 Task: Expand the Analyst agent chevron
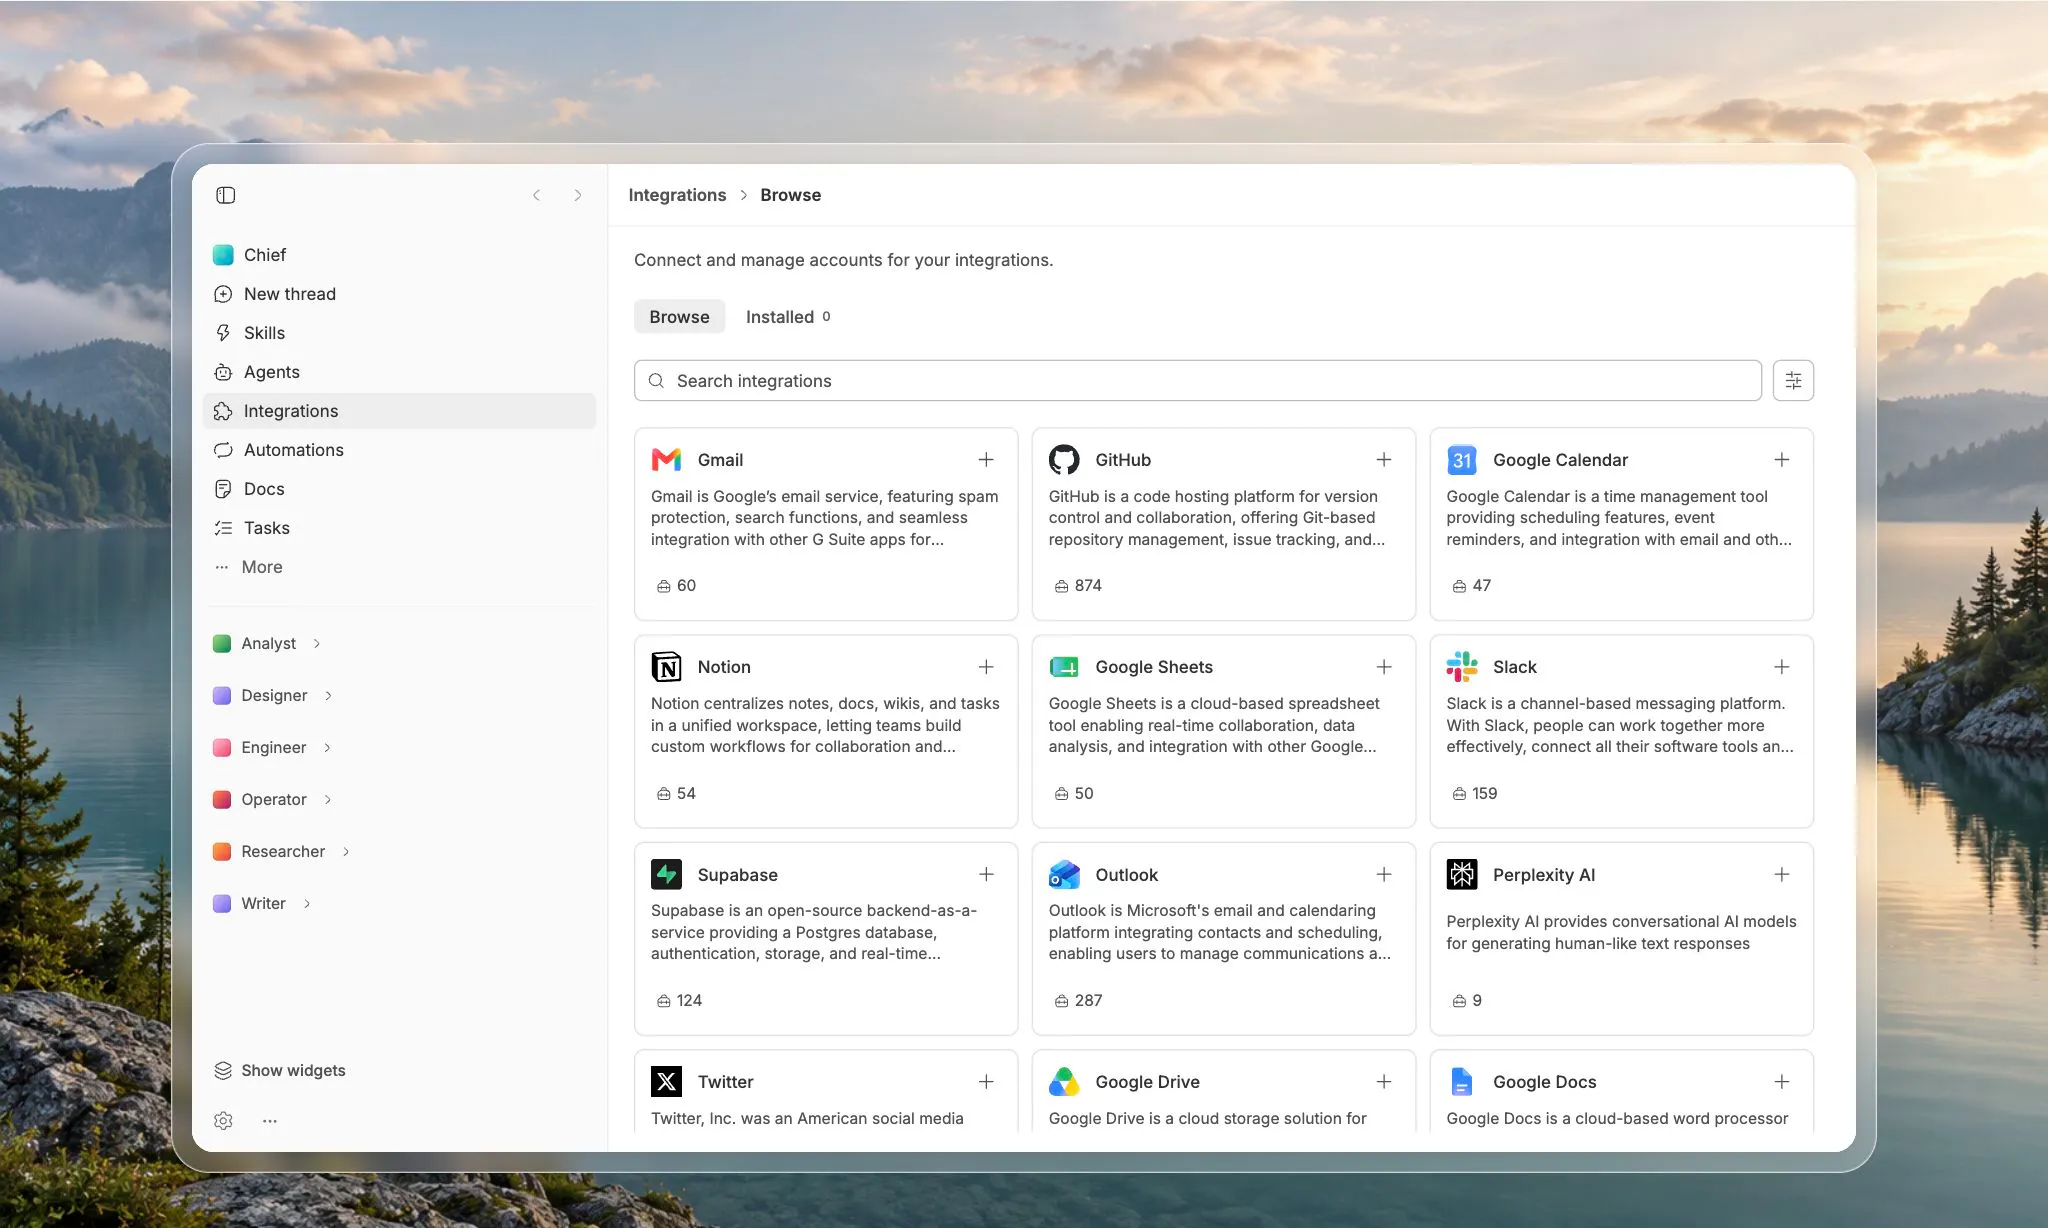(317, 644)
